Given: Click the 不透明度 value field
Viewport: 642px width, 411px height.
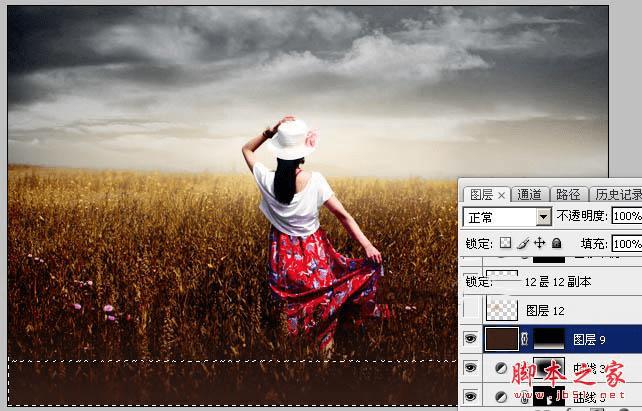Looking at the screenshot, I should (627, 216).
